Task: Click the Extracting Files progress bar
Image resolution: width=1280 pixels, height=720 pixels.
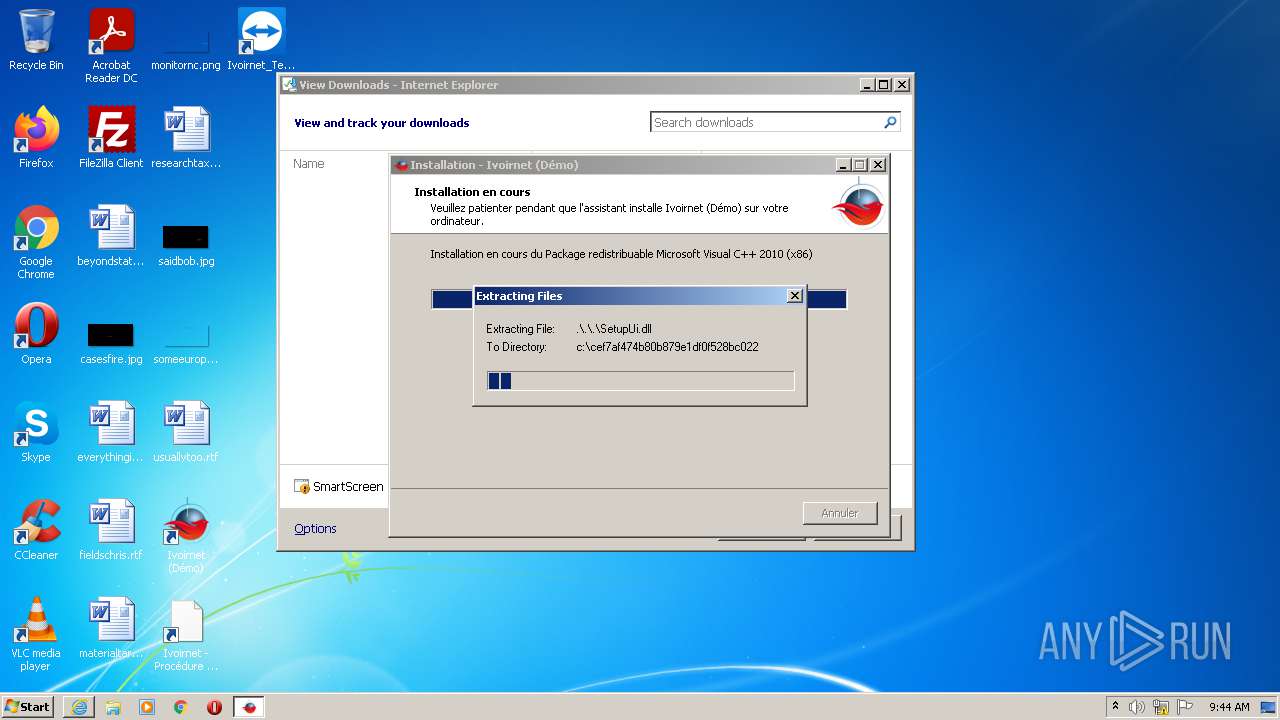Action: tap(640, 380)
